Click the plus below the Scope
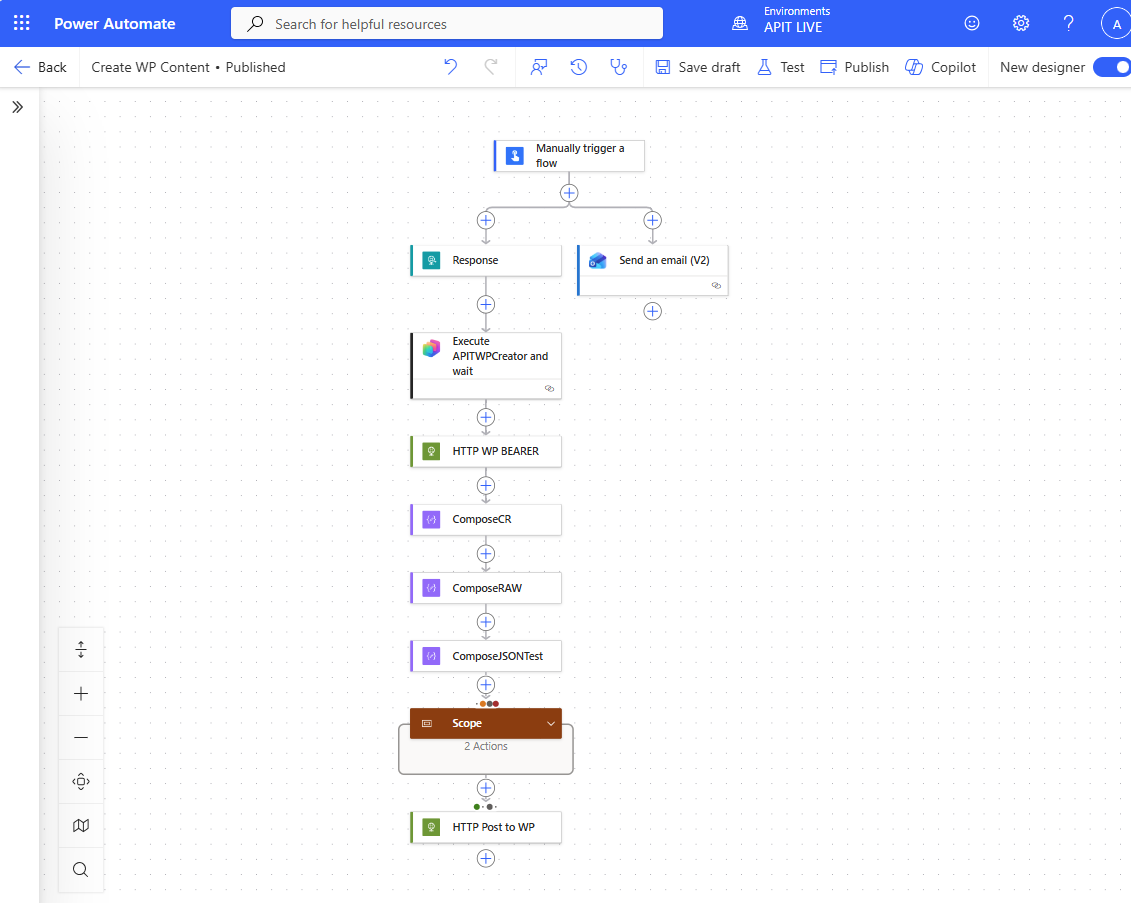 click(485, 788)
